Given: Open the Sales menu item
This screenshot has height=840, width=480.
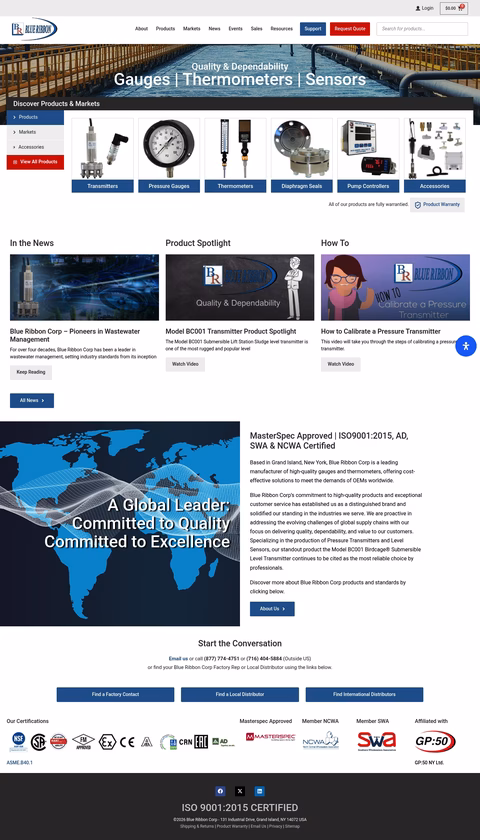Looking at the screenshot, I should point(257,29).
